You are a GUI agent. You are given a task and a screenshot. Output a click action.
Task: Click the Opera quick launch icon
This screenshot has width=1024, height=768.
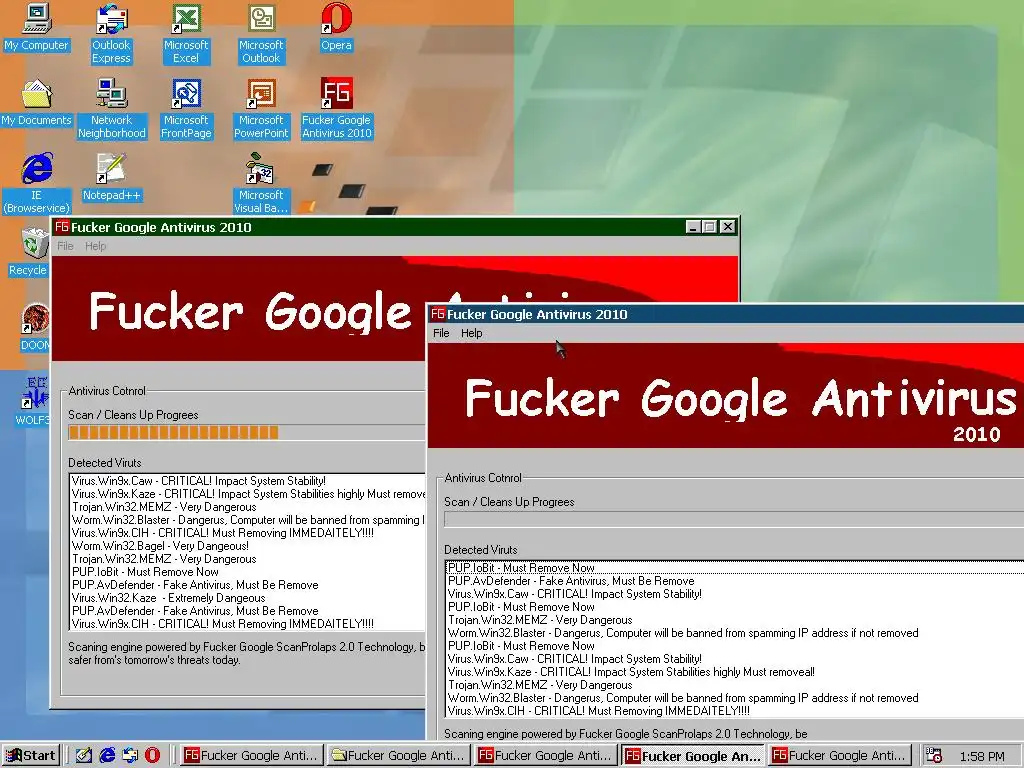click(152, 755)
